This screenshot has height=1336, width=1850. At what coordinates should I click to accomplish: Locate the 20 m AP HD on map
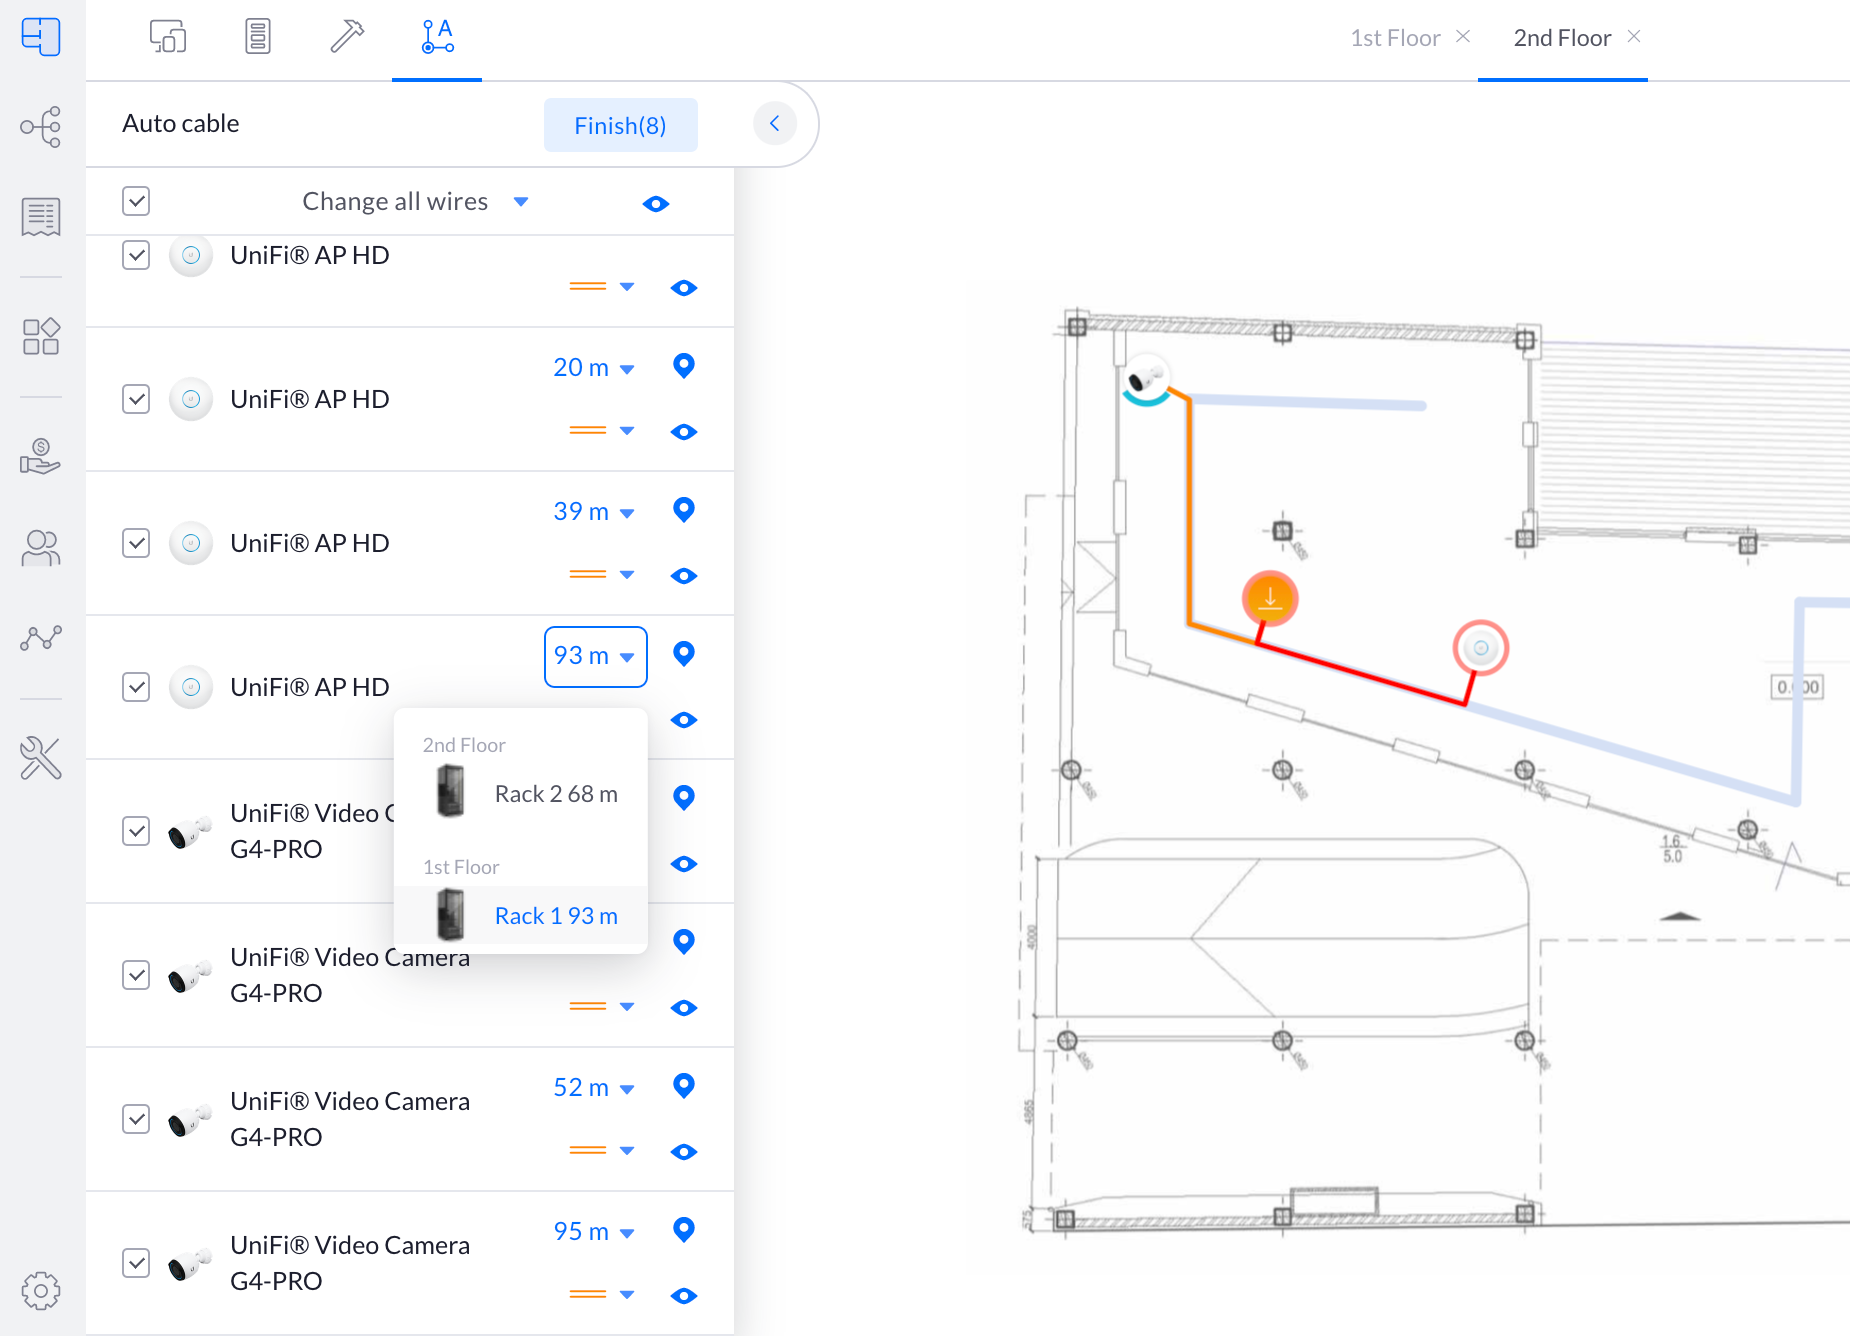(x=684, y=366)
